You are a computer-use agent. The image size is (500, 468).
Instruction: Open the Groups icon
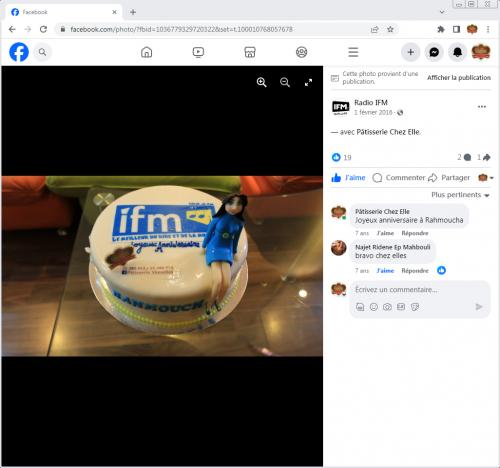[x=302, y=52]
